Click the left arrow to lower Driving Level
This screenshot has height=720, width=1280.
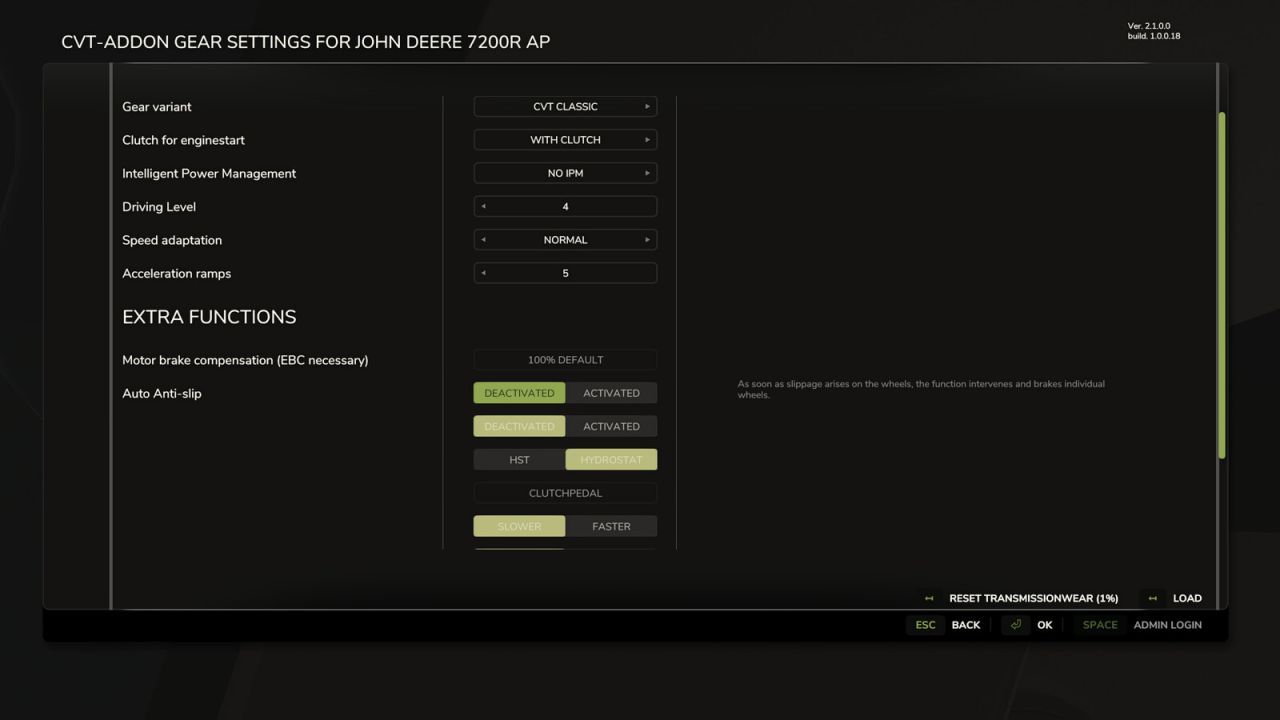coord(483,206)
